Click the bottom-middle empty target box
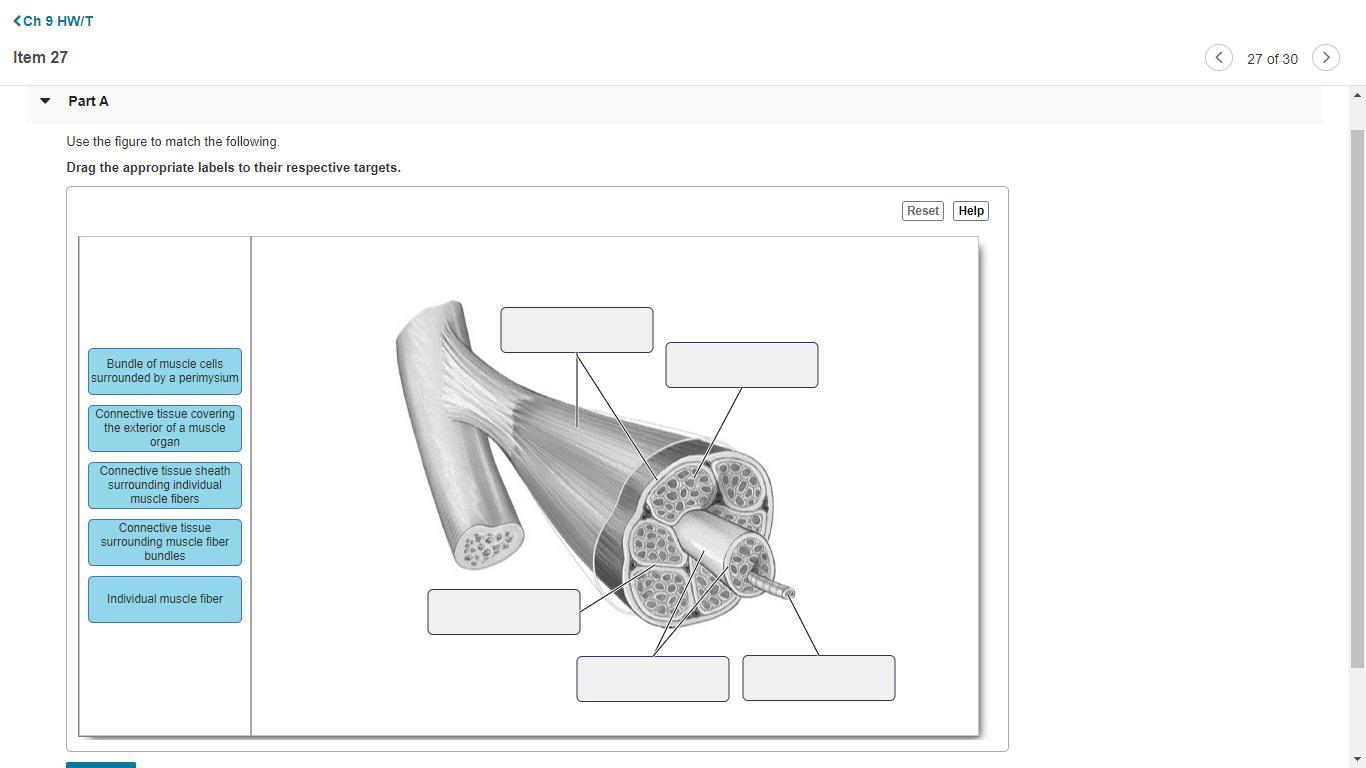1366x768 pixels. [653, 679]
